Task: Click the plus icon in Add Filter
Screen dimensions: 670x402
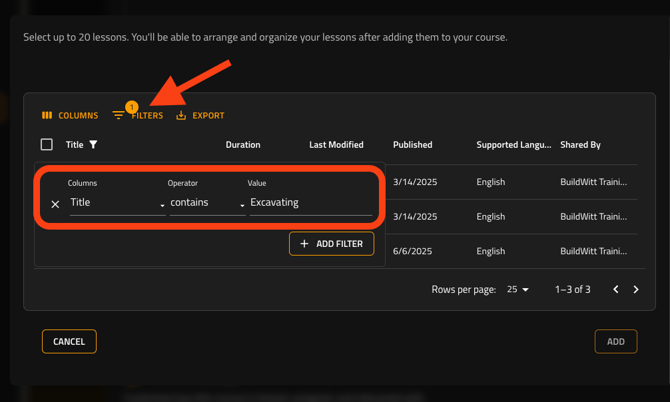Action: pyautogui.click(x=305, y=244)
